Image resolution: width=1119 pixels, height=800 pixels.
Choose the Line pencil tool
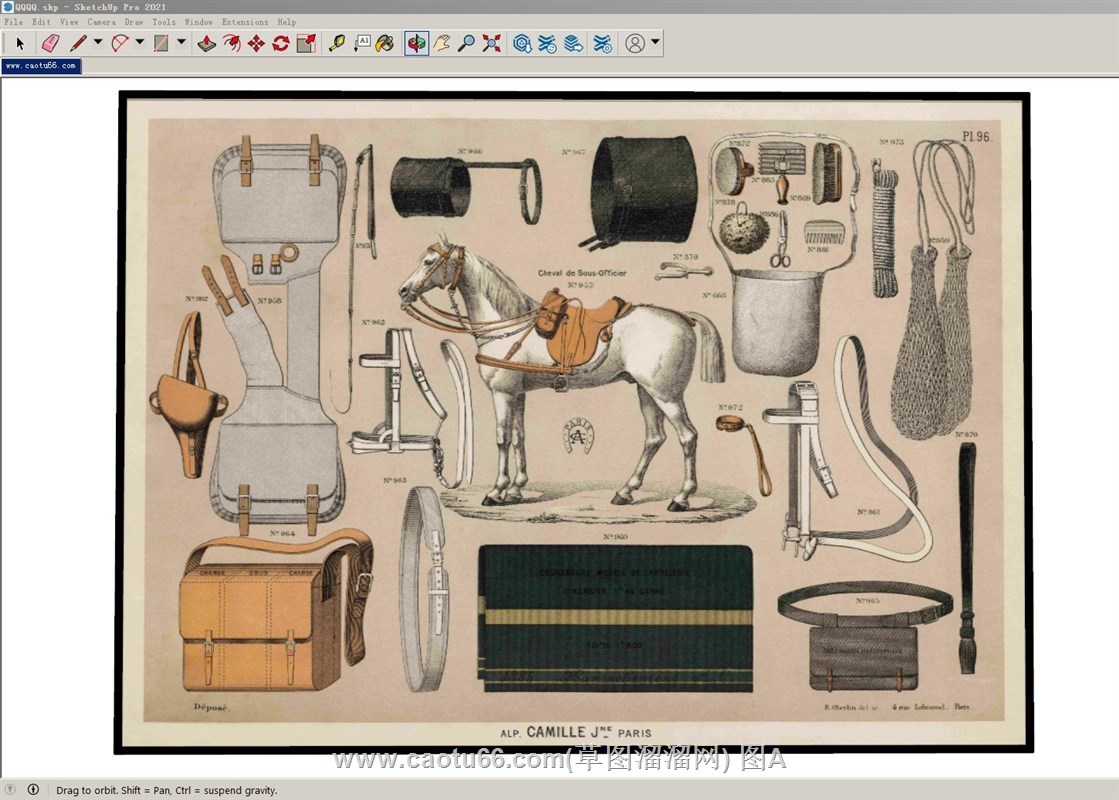pyautogui.click(x=78, y=44)
